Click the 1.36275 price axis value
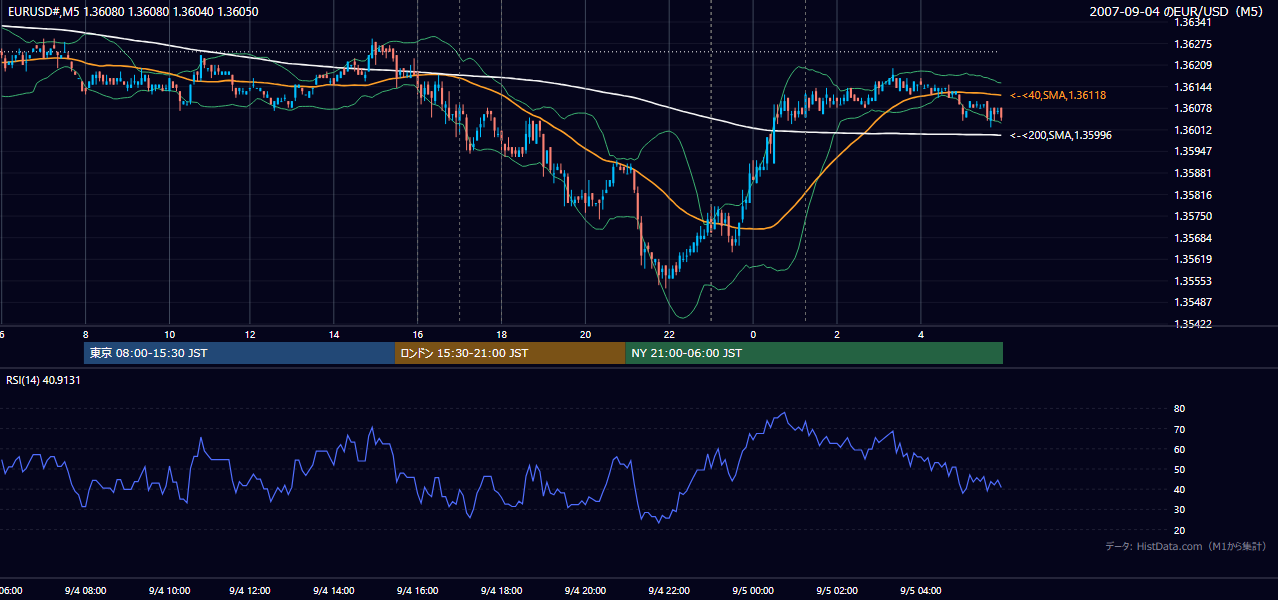 1193,44
